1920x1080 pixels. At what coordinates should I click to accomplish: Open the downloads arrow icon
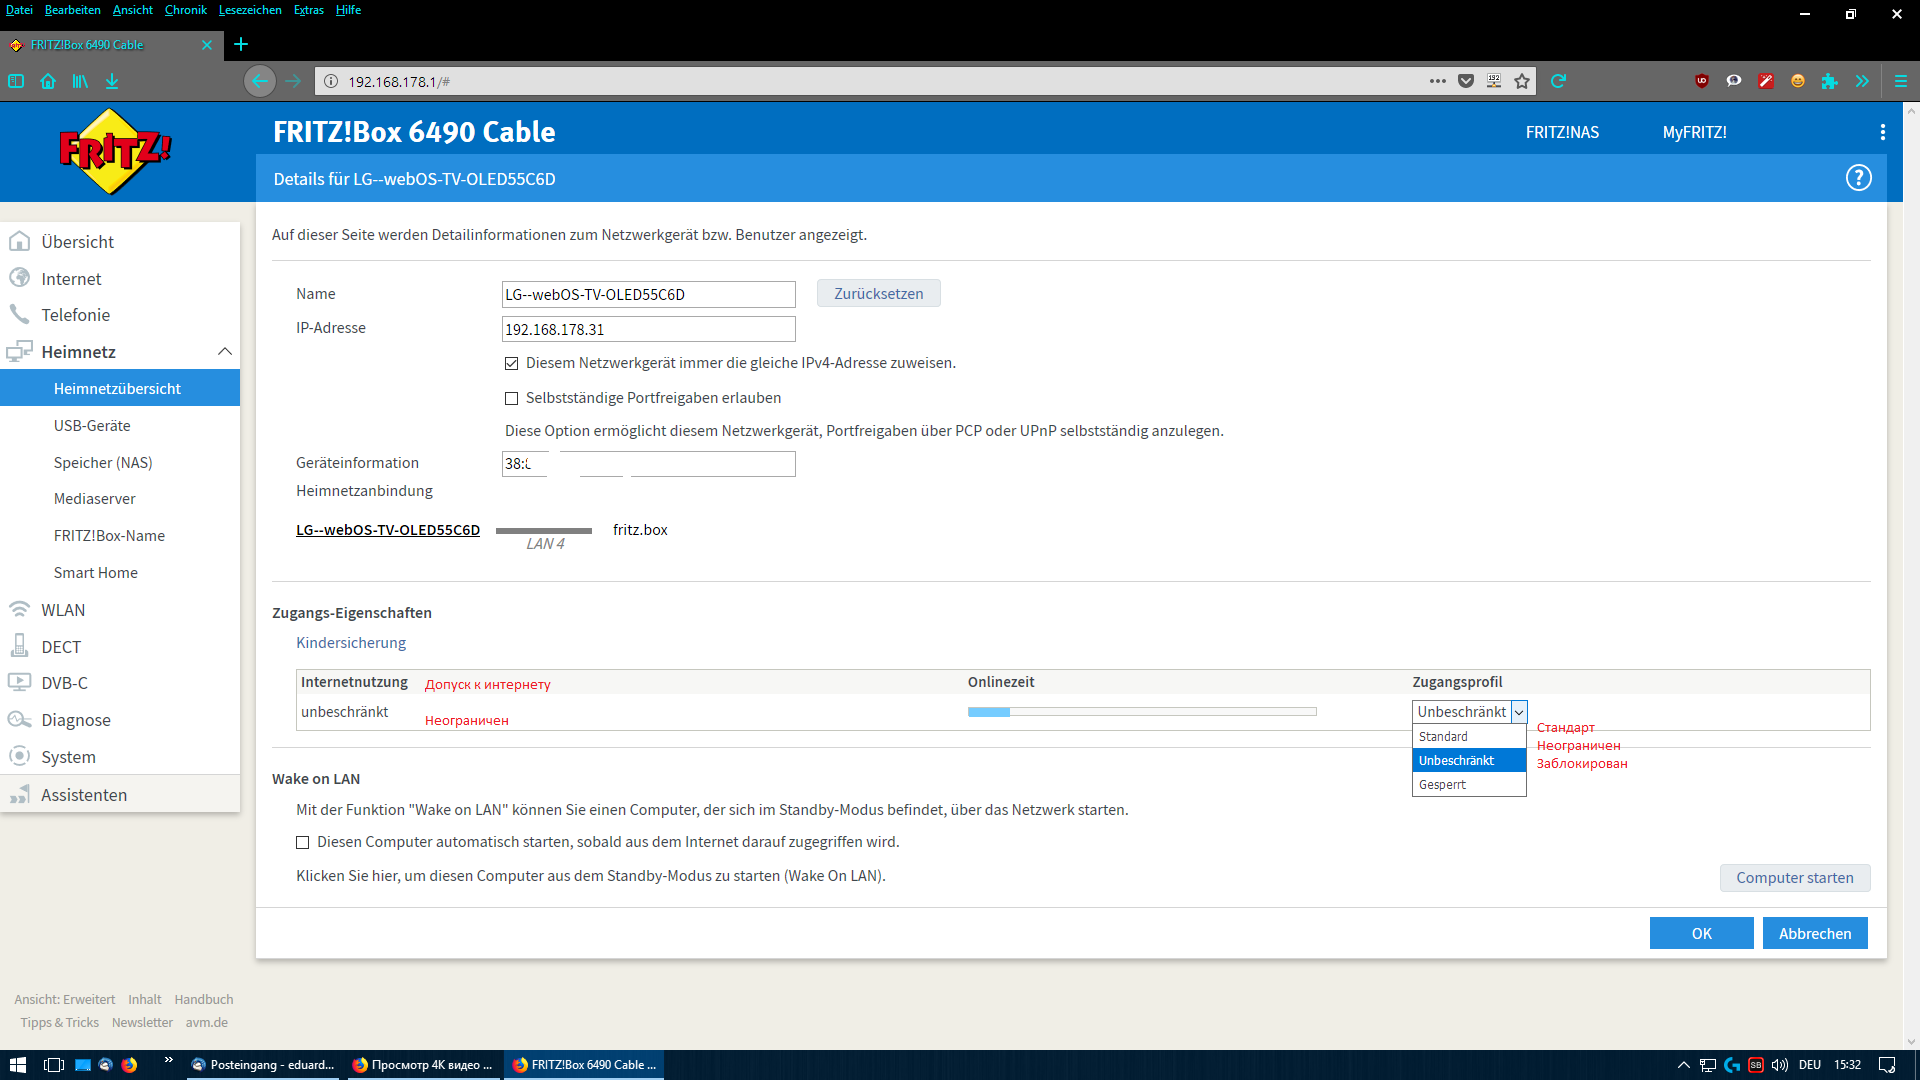pos(112,81)
